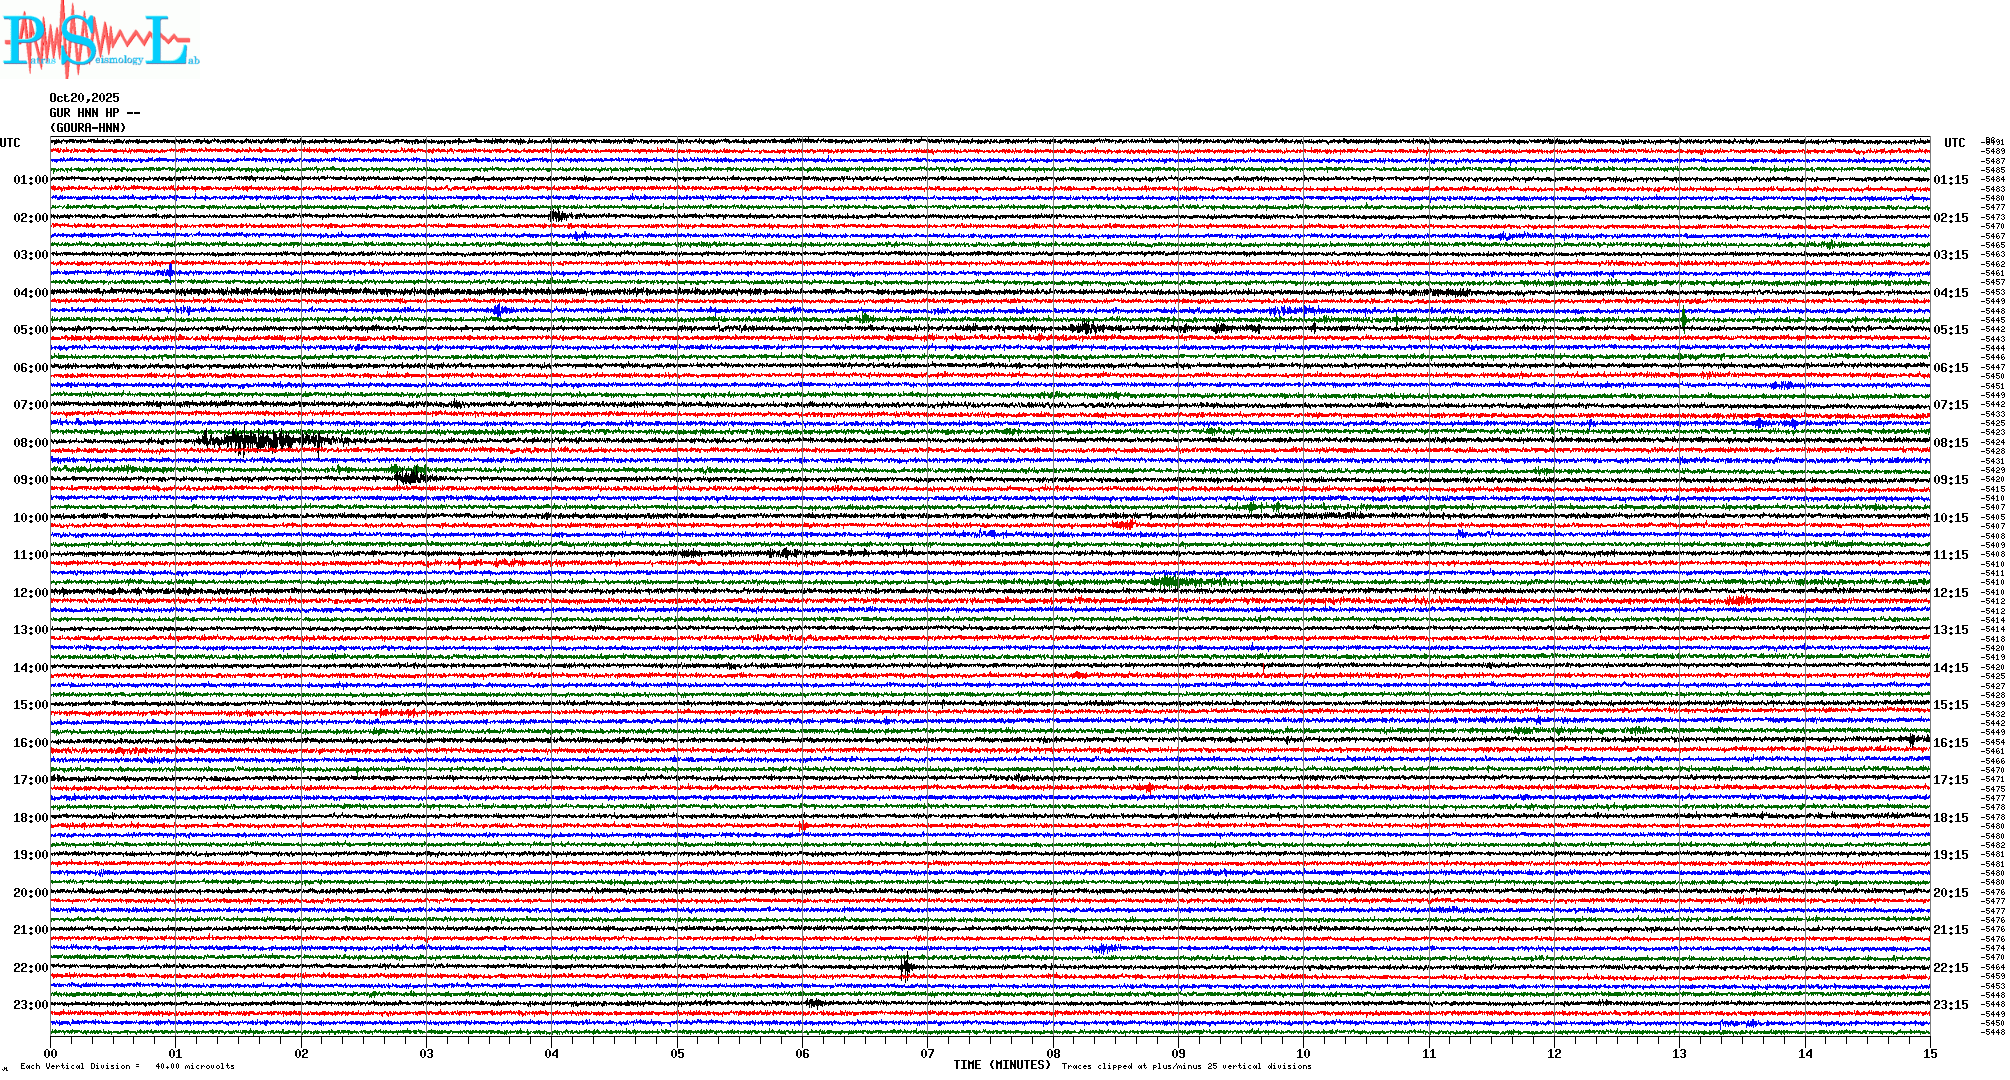The height and width of the screenshot is (1080, 2010).
Task: Click the Oct20,2025 date label
Action: pos(84,98)
